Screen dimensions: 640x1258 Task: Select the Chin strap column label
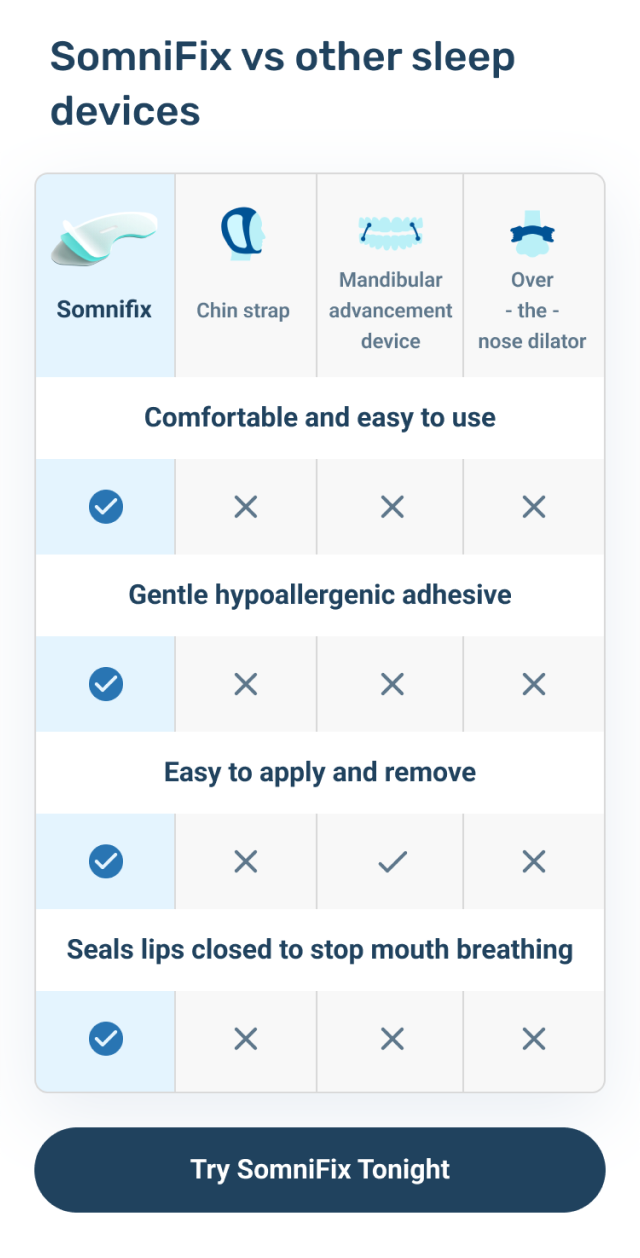point(243,310)
